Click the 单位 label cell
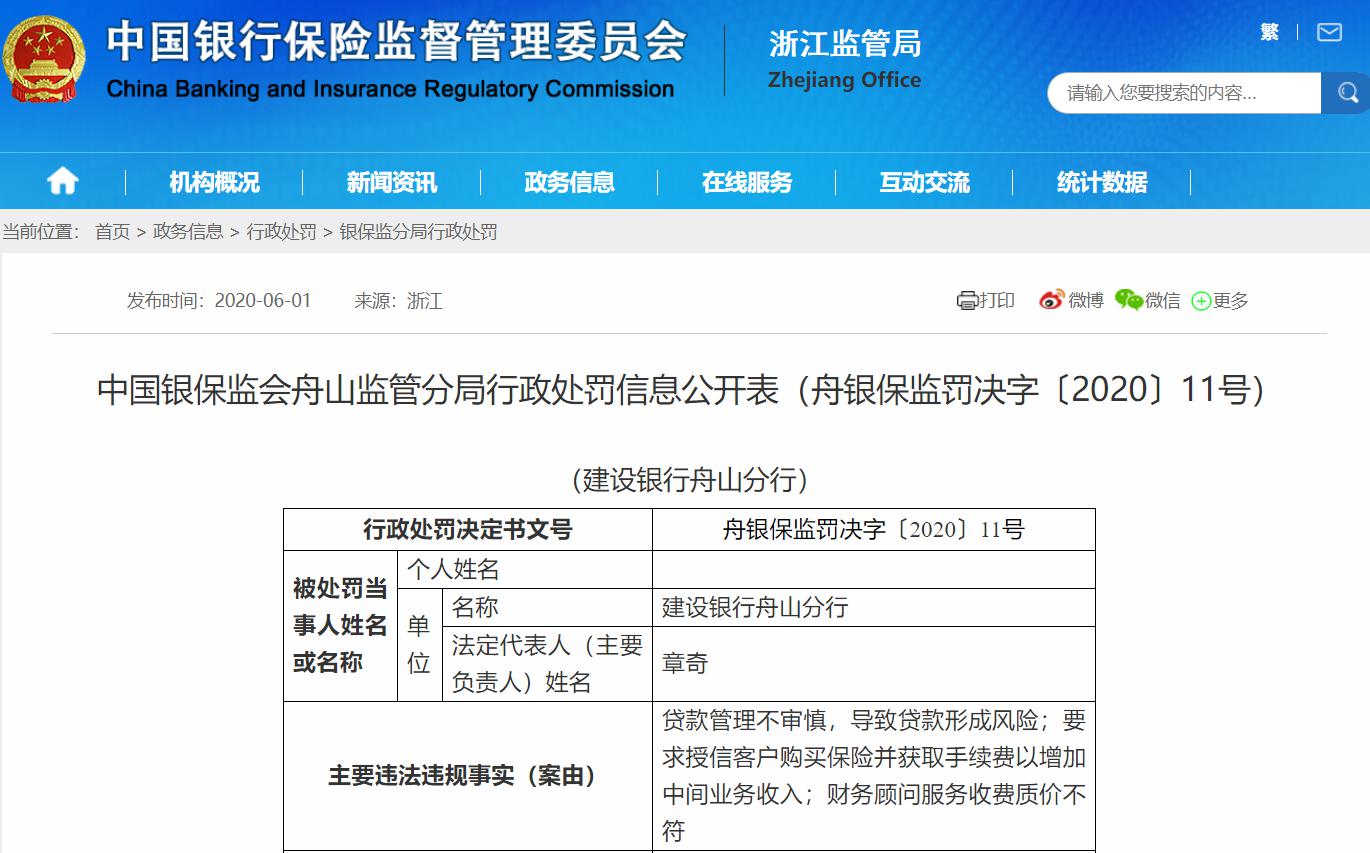Viewport: 1370px width, 853px height. (x=419, y=644)
